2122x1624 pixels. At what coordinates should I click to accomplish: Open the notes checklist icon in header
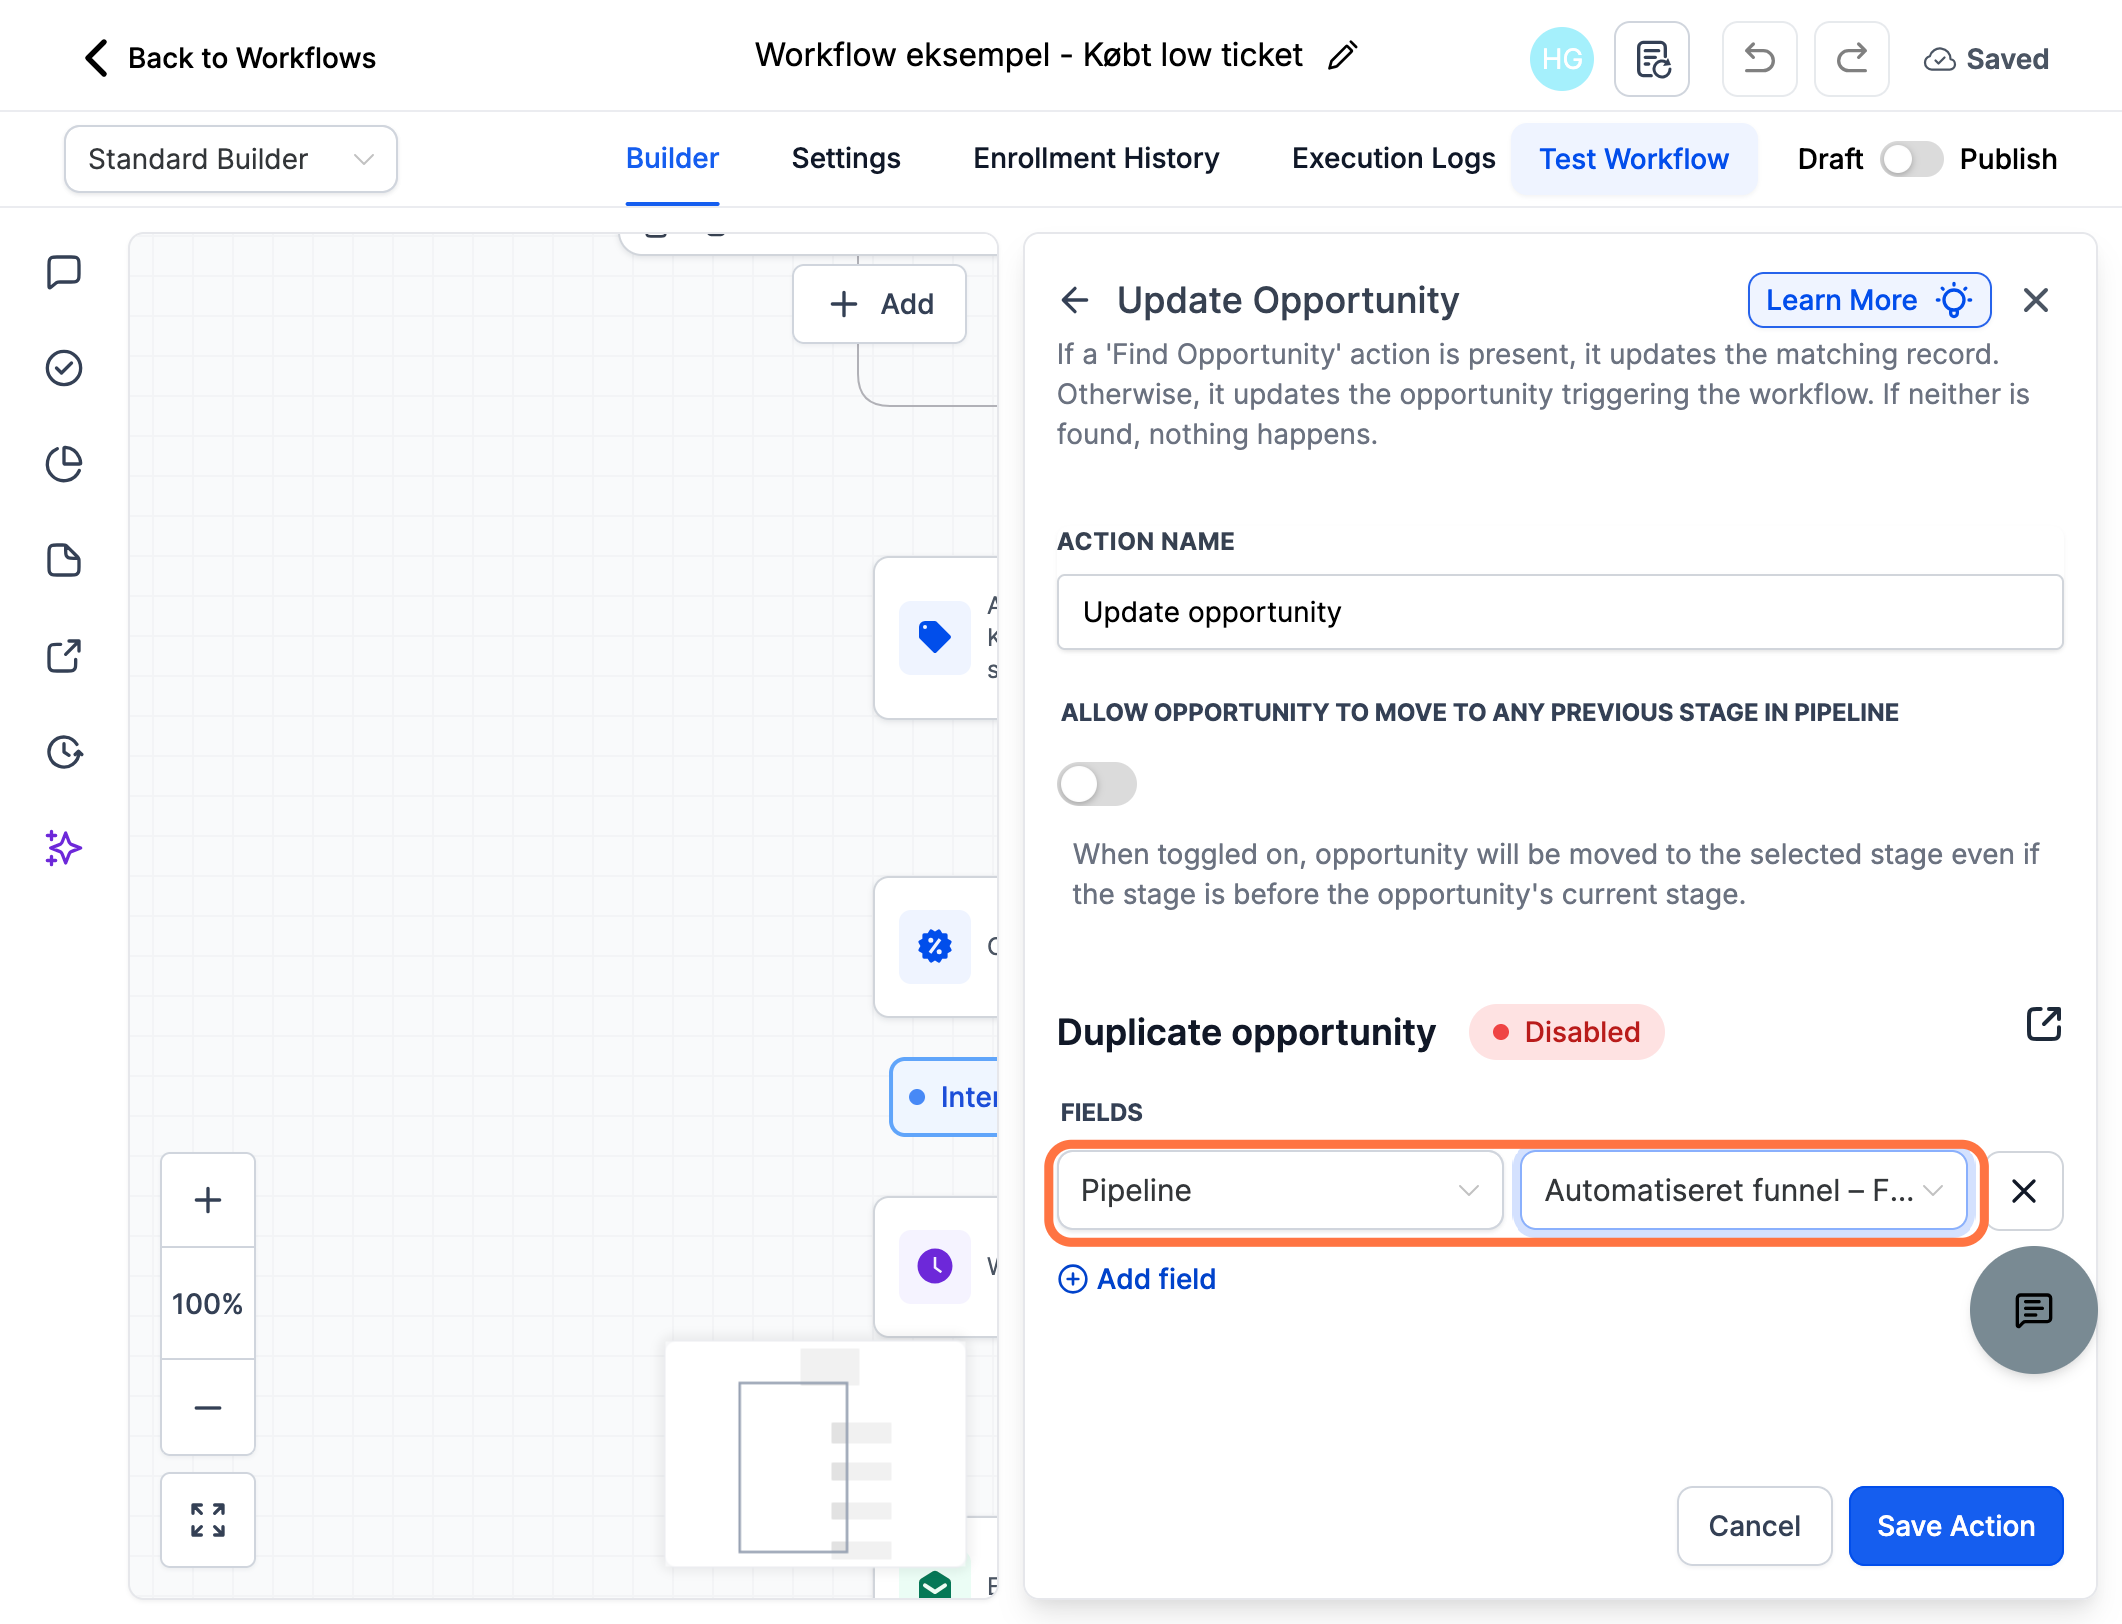(1652, 59)
